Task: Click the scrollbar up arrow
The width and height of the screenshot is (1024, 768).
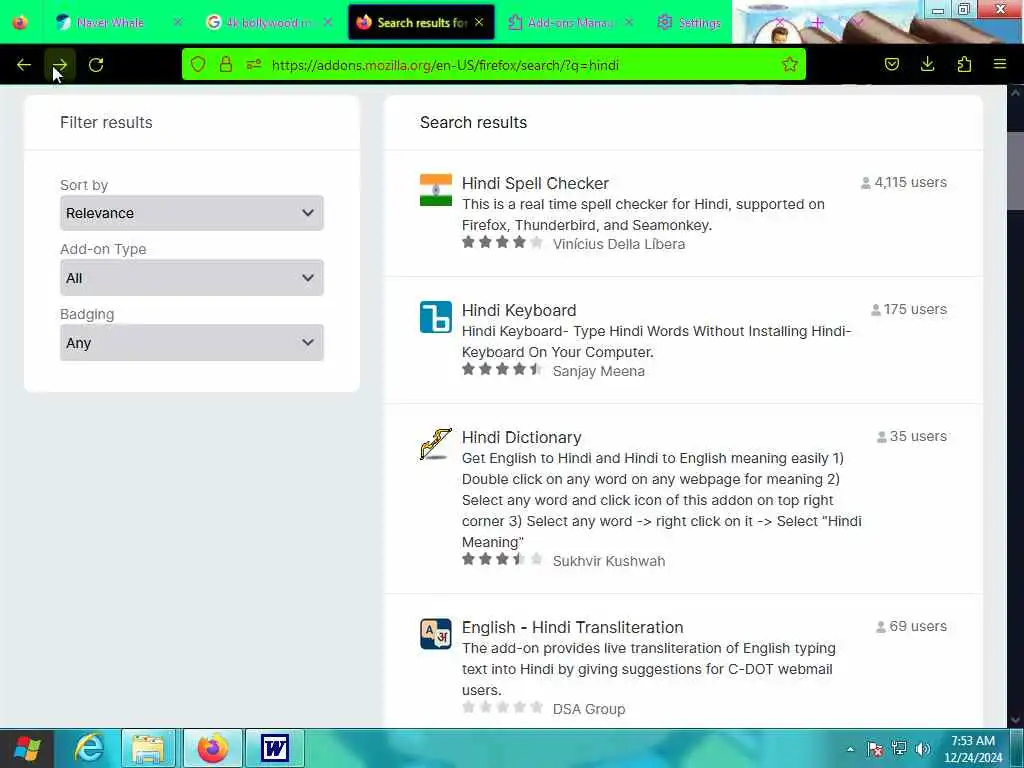Action: click(x=1015, y=93)
